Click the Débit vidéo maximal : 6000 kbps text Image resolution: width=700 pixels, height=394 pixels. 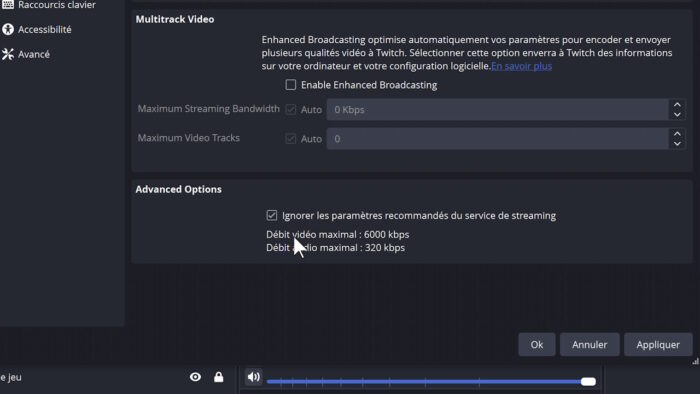coord(338,235)
